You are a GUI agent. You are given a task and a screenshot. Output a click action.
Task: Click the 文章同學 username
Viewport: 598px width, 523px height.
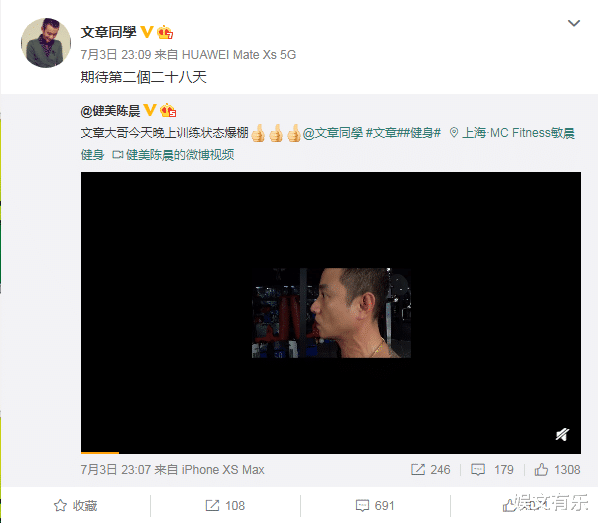[108, 32]
